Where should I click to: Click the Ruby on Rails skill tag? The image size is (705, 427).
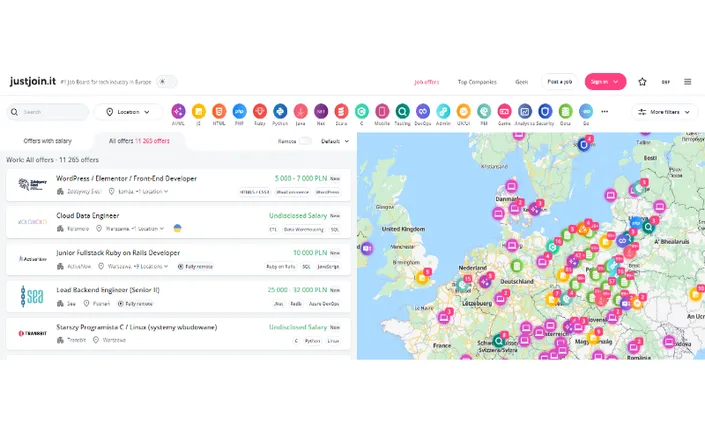pyautogui.click(x=281, y=267)
